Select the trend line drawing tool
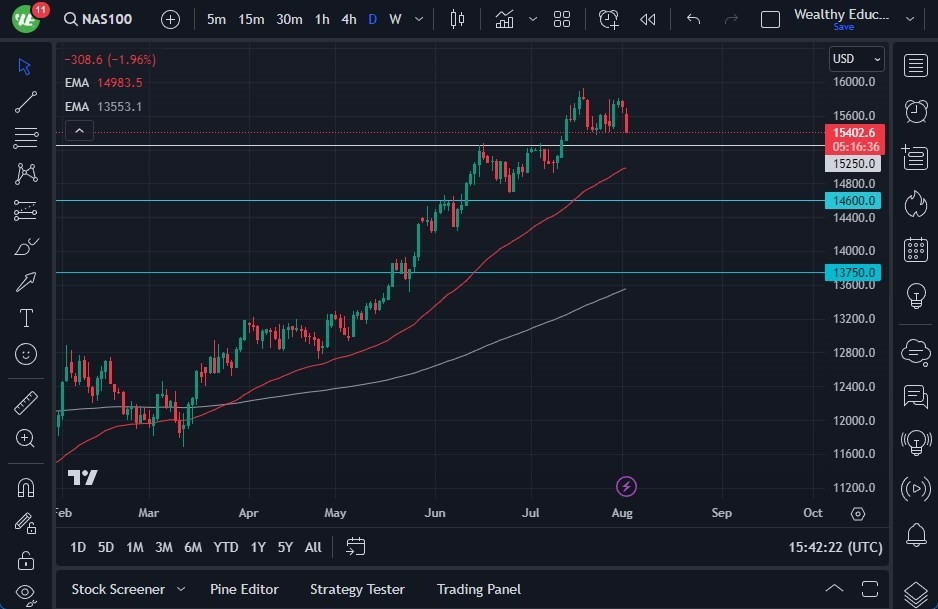Screen dimensions: 938x609 point(27,101)
